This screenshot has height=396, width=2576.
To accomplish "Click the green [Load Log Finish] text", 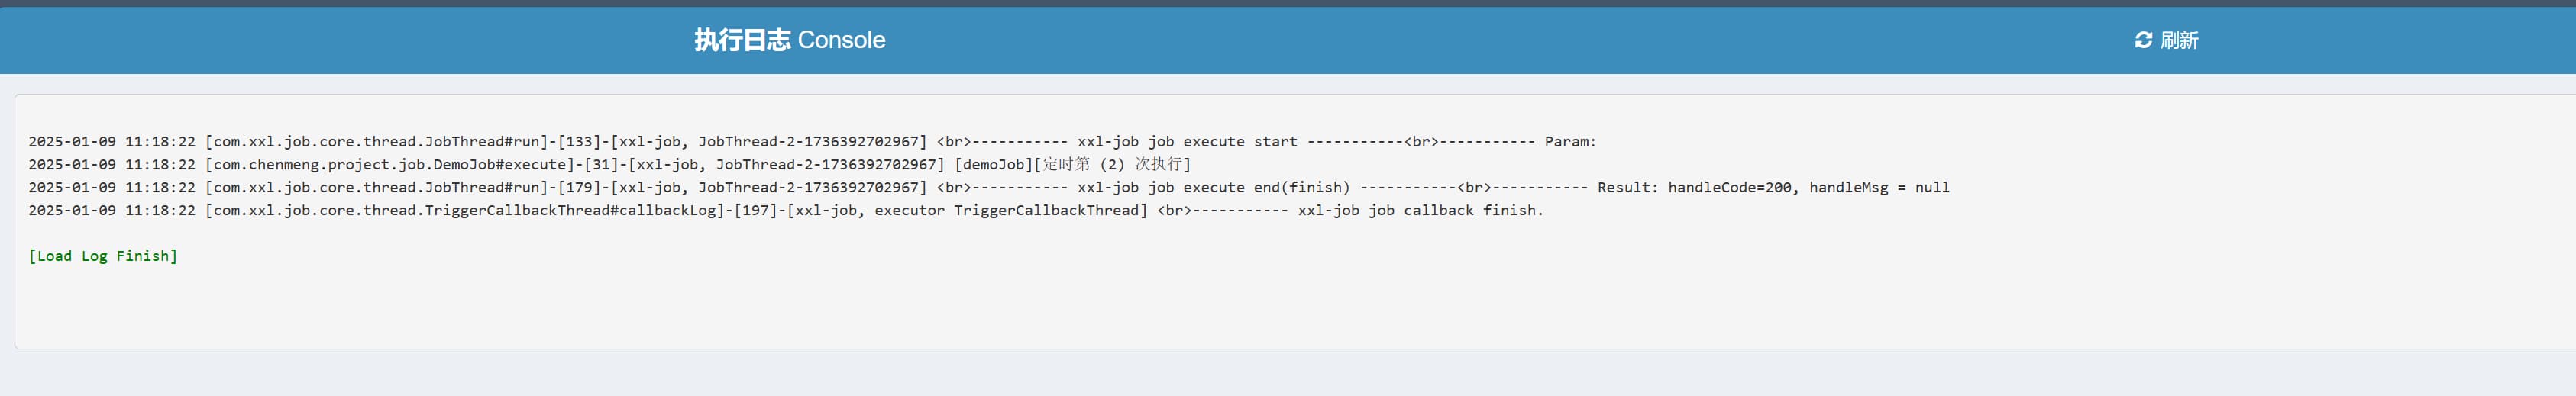I will [103, 256].
